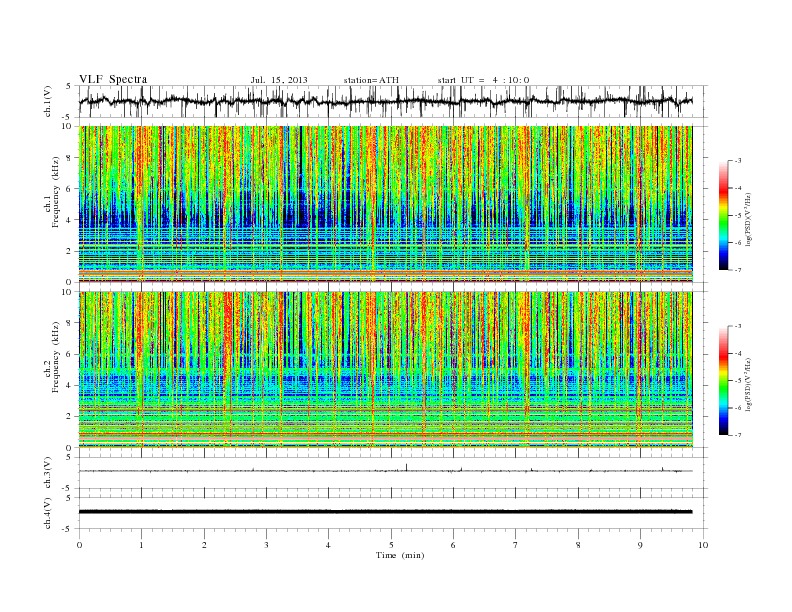
Task: Click the '-7' tick on ch.2 color bar
Action: point(736,435)
